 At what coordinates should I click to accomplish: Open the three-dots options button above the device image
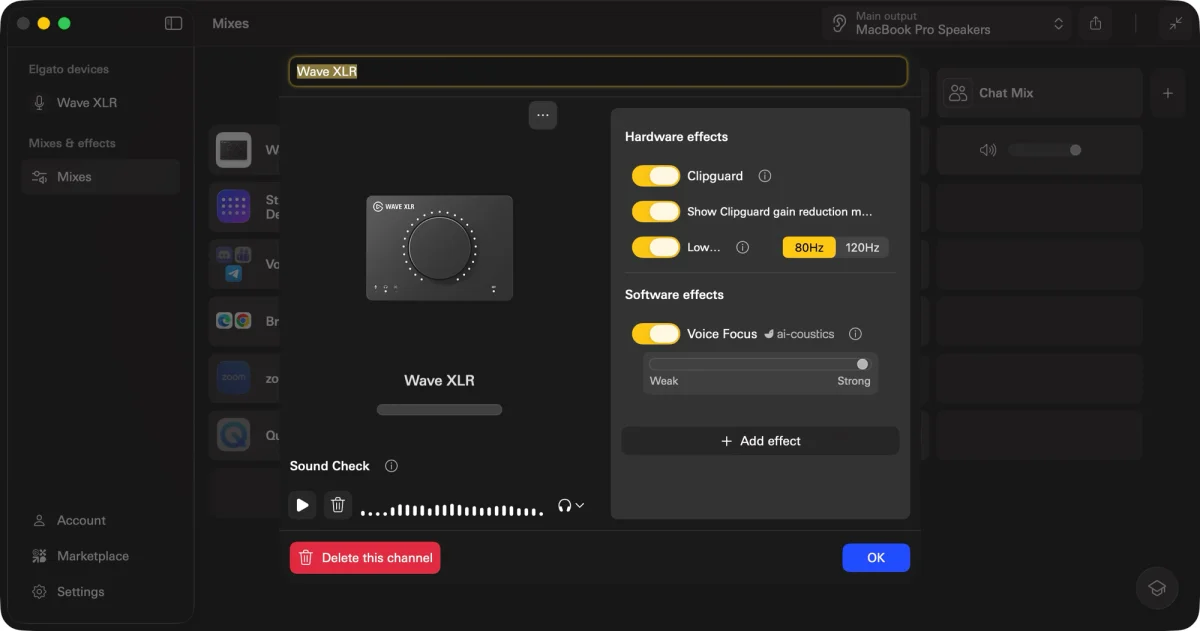(543, 115)
